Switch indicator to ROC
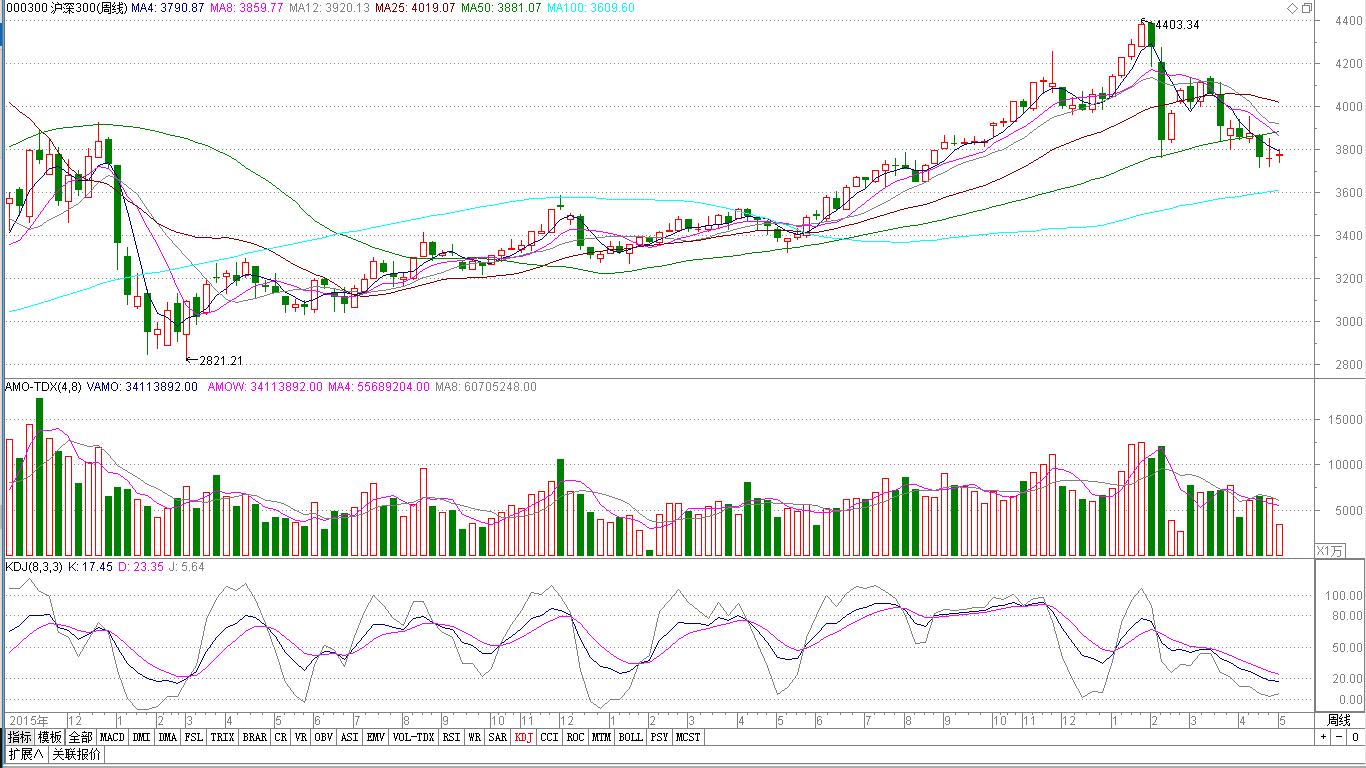 [575, 737]
